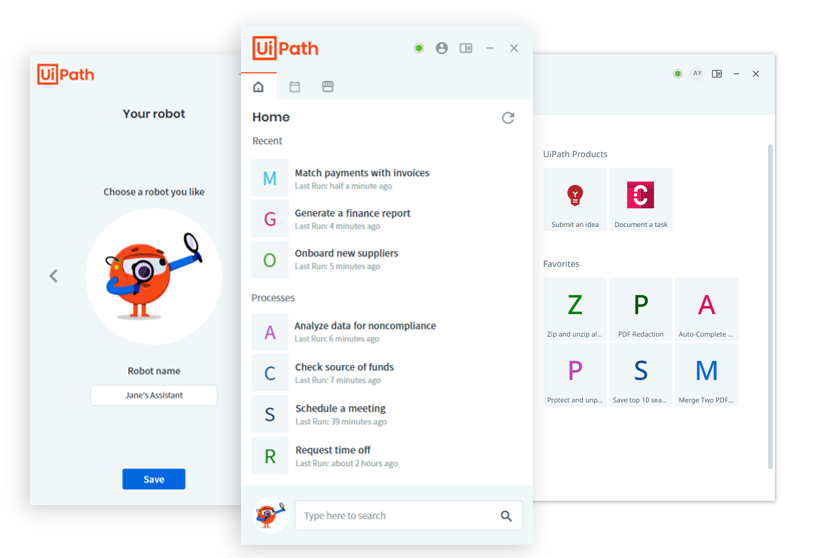Click the scrollbar in back window
Viewport: 837px width, 558px height.
point(770,306)
